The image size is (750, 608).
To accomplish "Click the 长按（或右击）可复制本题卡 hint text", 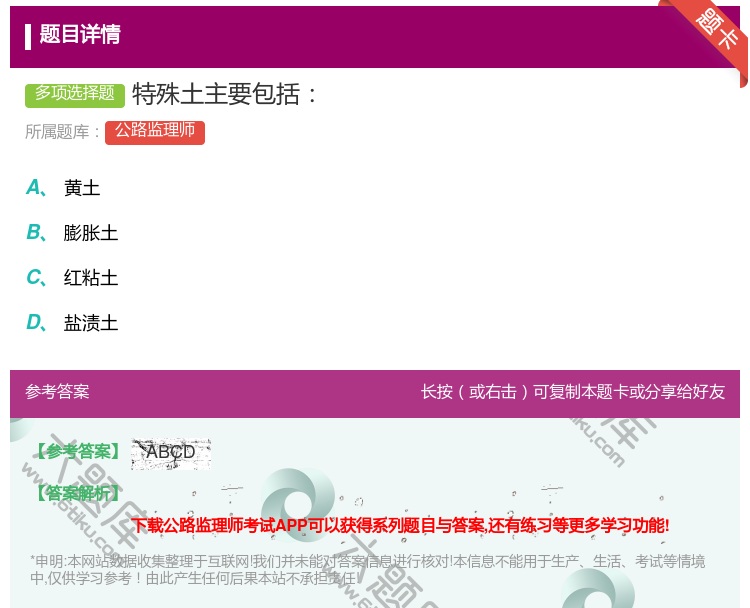I will pyautogui.click(x=573, y=392).
